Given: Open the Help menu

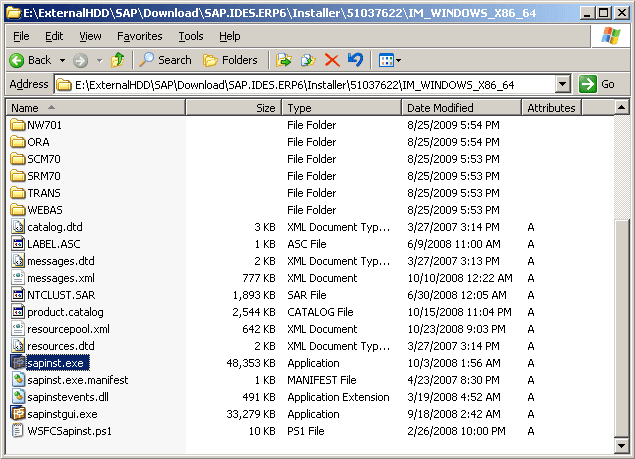Looking at the screenshot, I should 230,36.
